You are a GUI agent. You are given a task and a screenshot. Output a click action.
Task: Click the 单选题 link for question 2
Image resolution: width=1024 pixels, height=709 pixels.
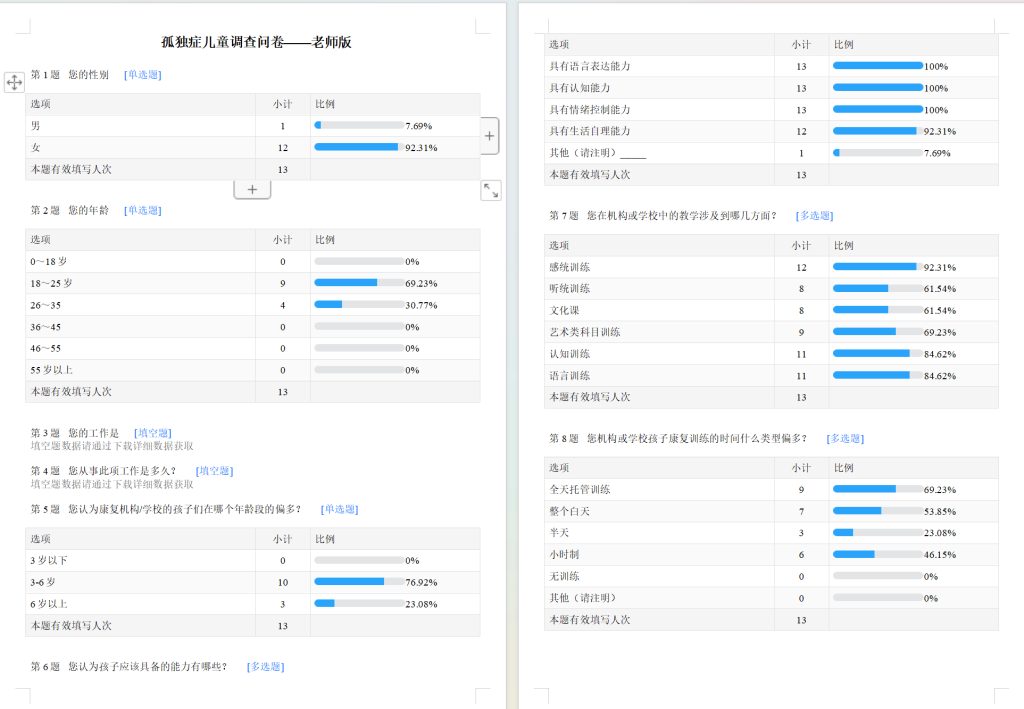(142, 210)
